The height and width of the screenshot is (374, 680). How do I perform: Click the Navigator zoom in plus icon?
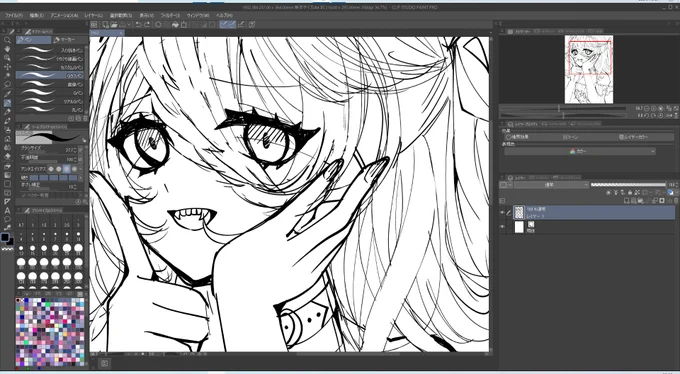tap(653, 108)
